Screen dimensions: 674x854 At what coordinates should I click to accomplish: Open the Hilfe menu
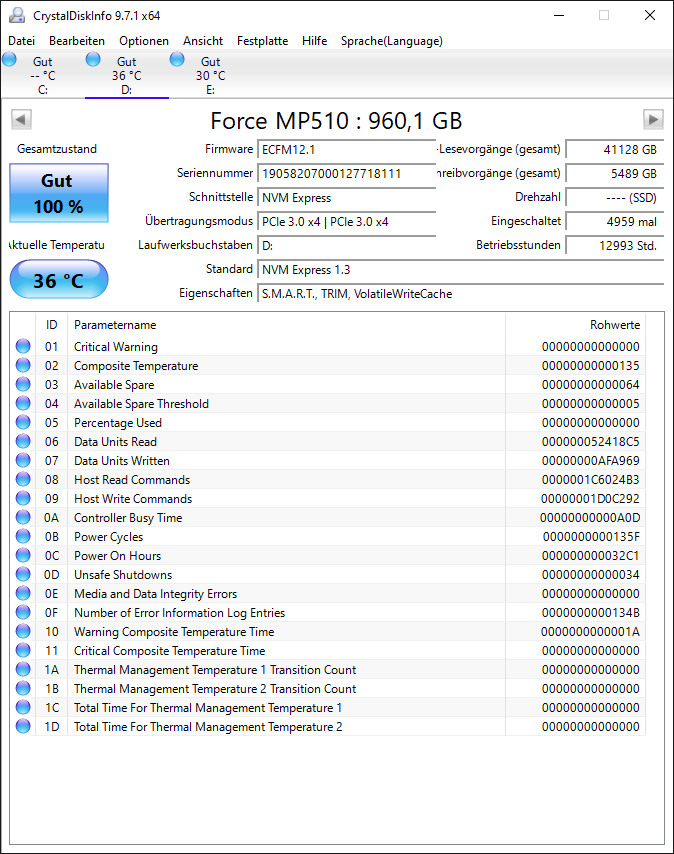click(x=315, y=41)
